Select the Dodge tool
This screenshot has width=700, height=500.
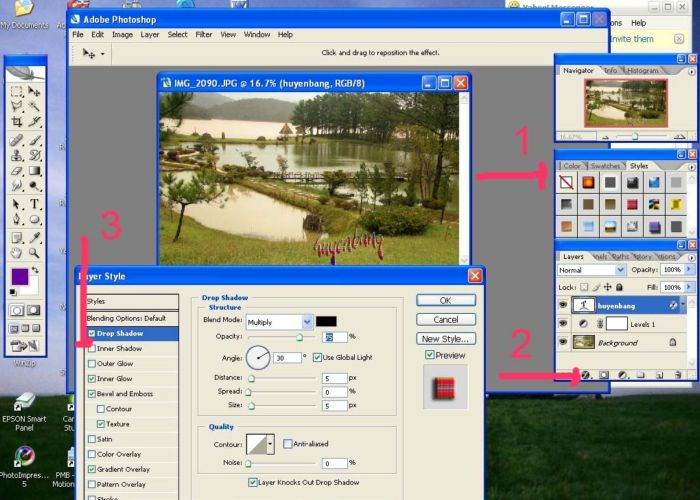coord(34,185)
